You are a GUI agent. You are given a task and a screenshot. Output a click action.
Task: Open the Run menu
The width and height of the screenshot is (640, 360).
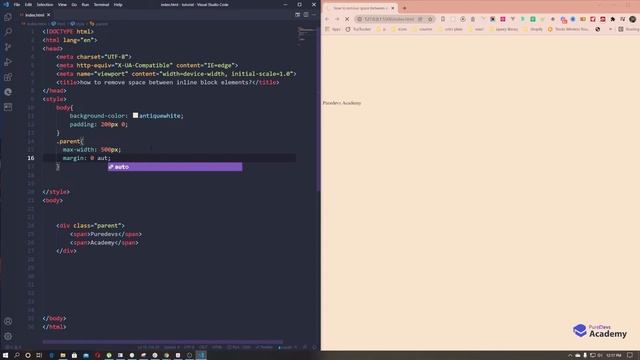coord(85,4)
